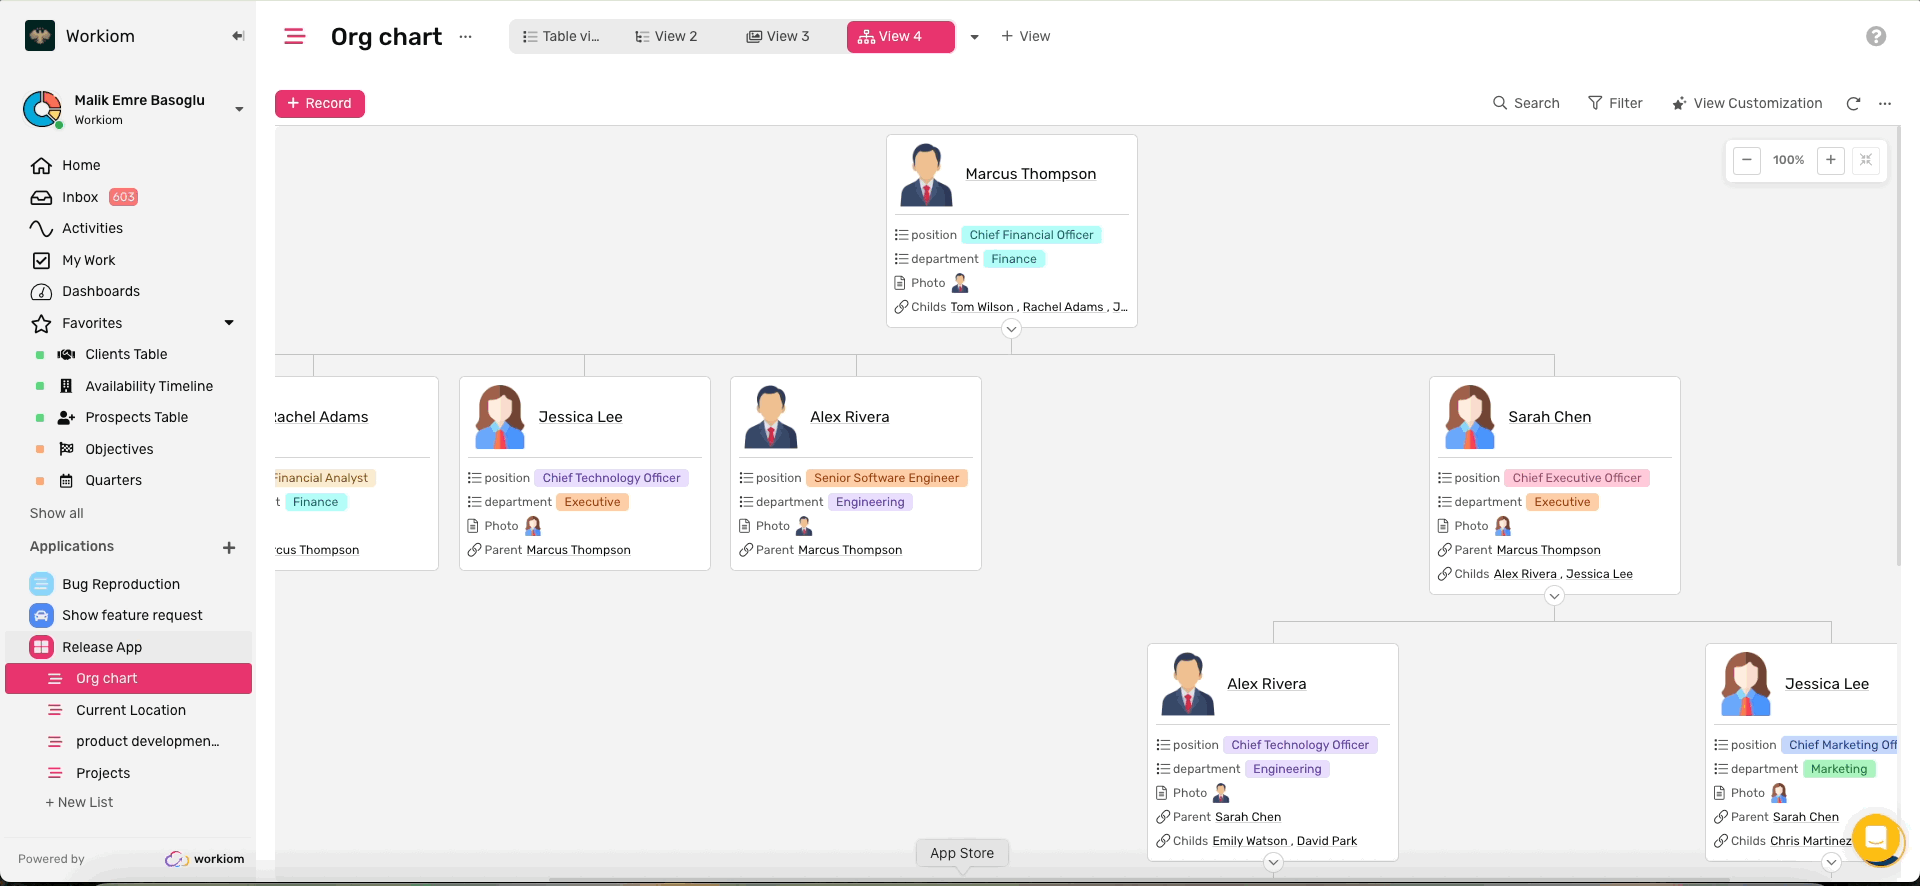Click the hamburger menu icon beside Org chart
This screenshot has height=886, width=1920.
pos(294,37)
